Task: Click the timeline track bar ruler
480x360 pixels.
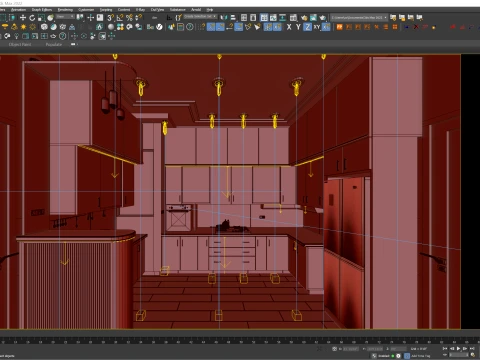Action: tap(240, 341)
